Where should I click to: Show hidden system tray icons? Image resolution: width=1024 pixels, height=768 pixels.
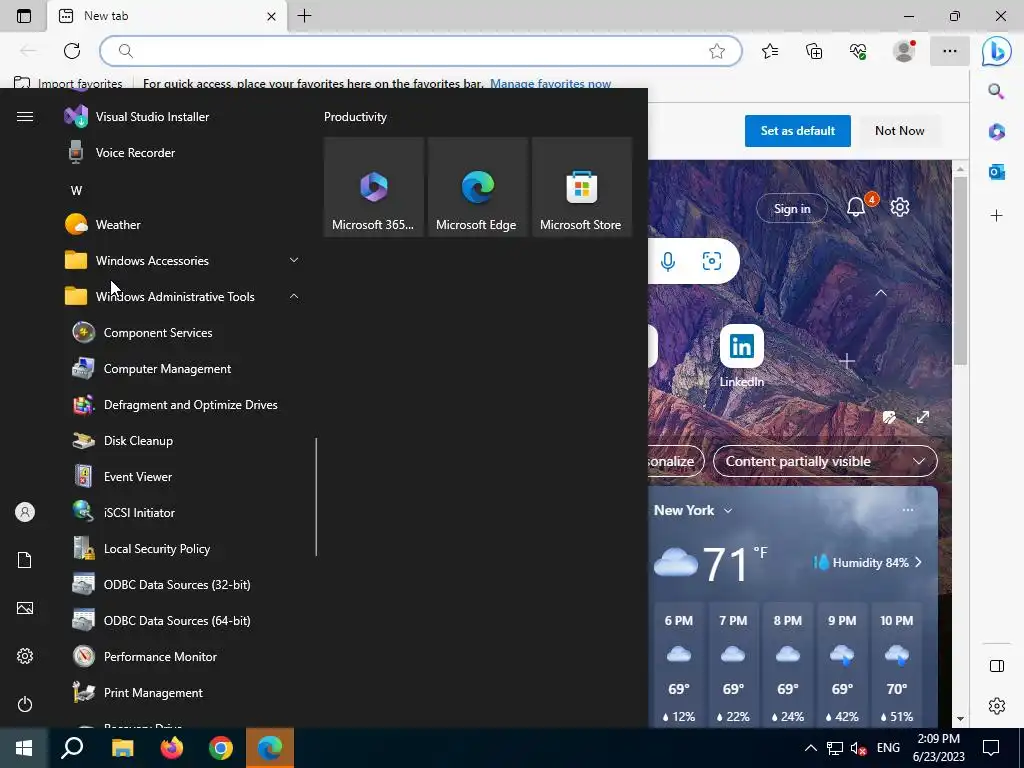click(x=810, y=748)
